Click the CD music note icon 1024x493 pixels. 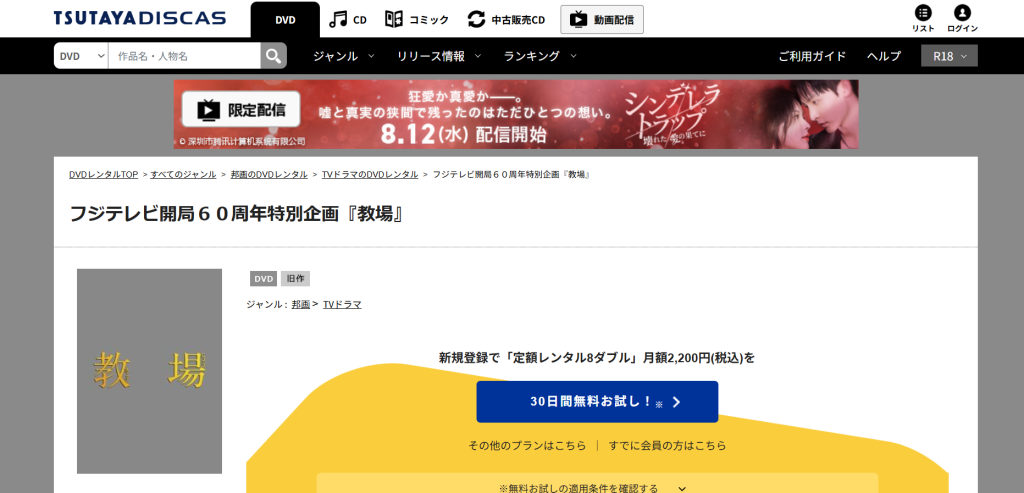click(x=338, y=20)
